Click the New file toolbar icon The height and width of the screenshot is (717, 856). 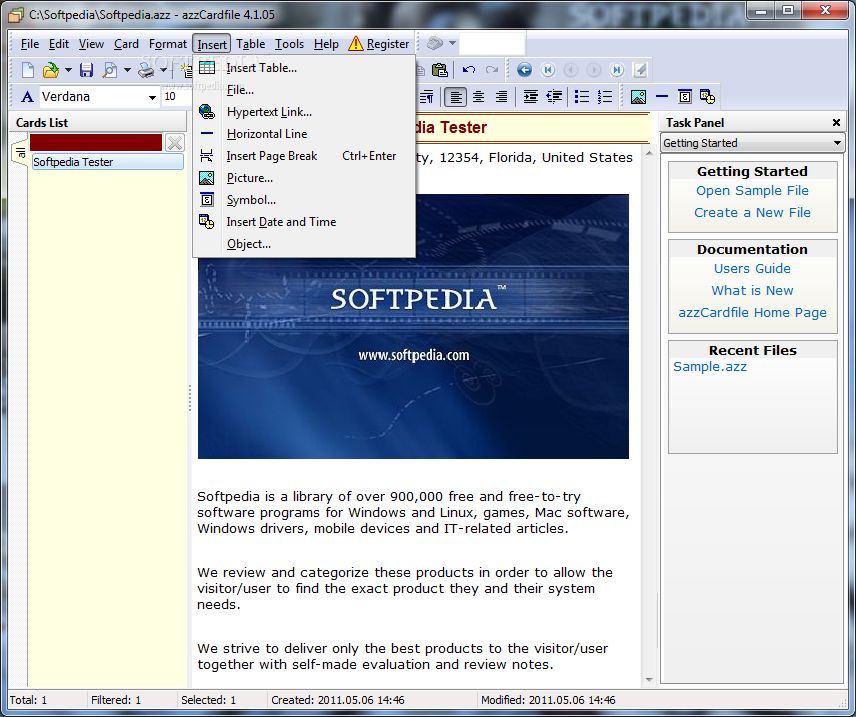coord(27,70)
